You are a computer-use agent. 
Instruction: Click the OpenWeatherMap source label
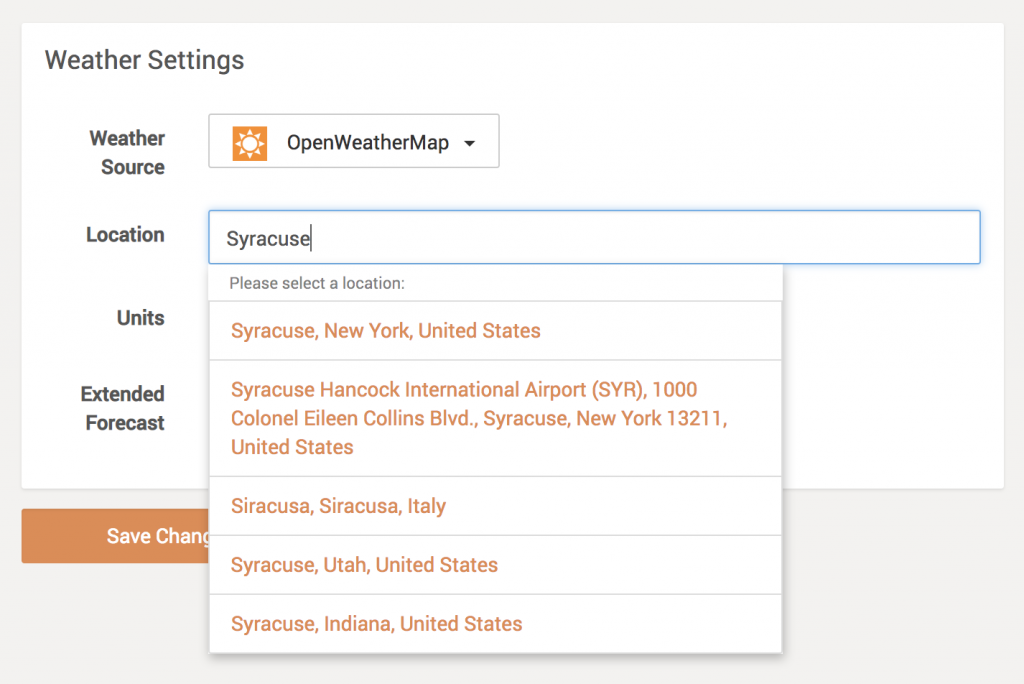point(368,142)
